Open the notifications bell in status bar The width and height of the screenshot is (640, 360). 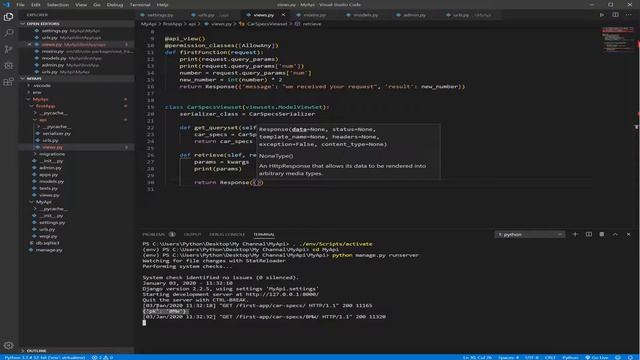630,357
